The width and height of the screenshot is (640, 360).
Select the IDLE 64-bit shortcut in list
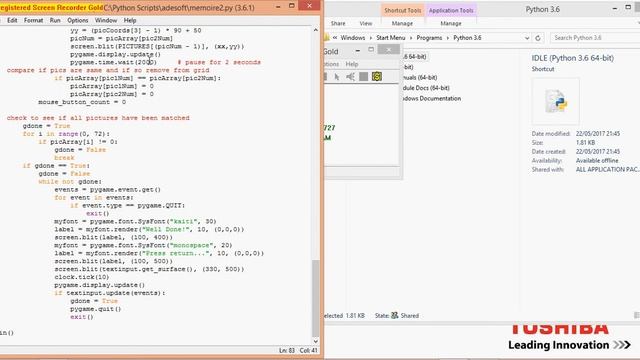pyautogui.click(x=414, y=56)
